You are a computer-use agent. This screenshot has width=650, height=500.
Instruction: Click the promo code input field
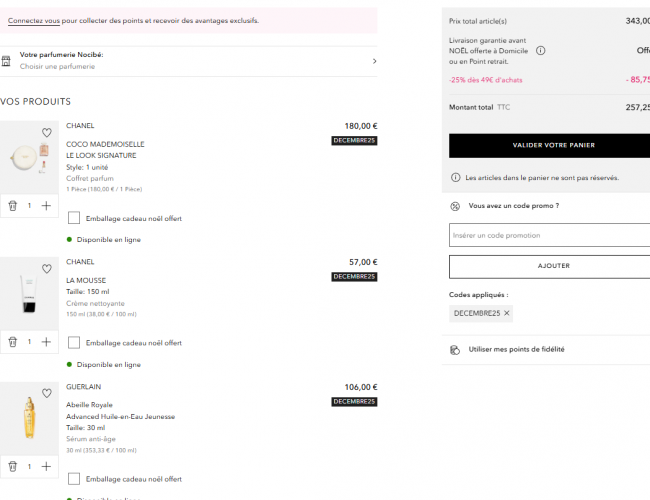pyautogui.click(x=548, y=235)
